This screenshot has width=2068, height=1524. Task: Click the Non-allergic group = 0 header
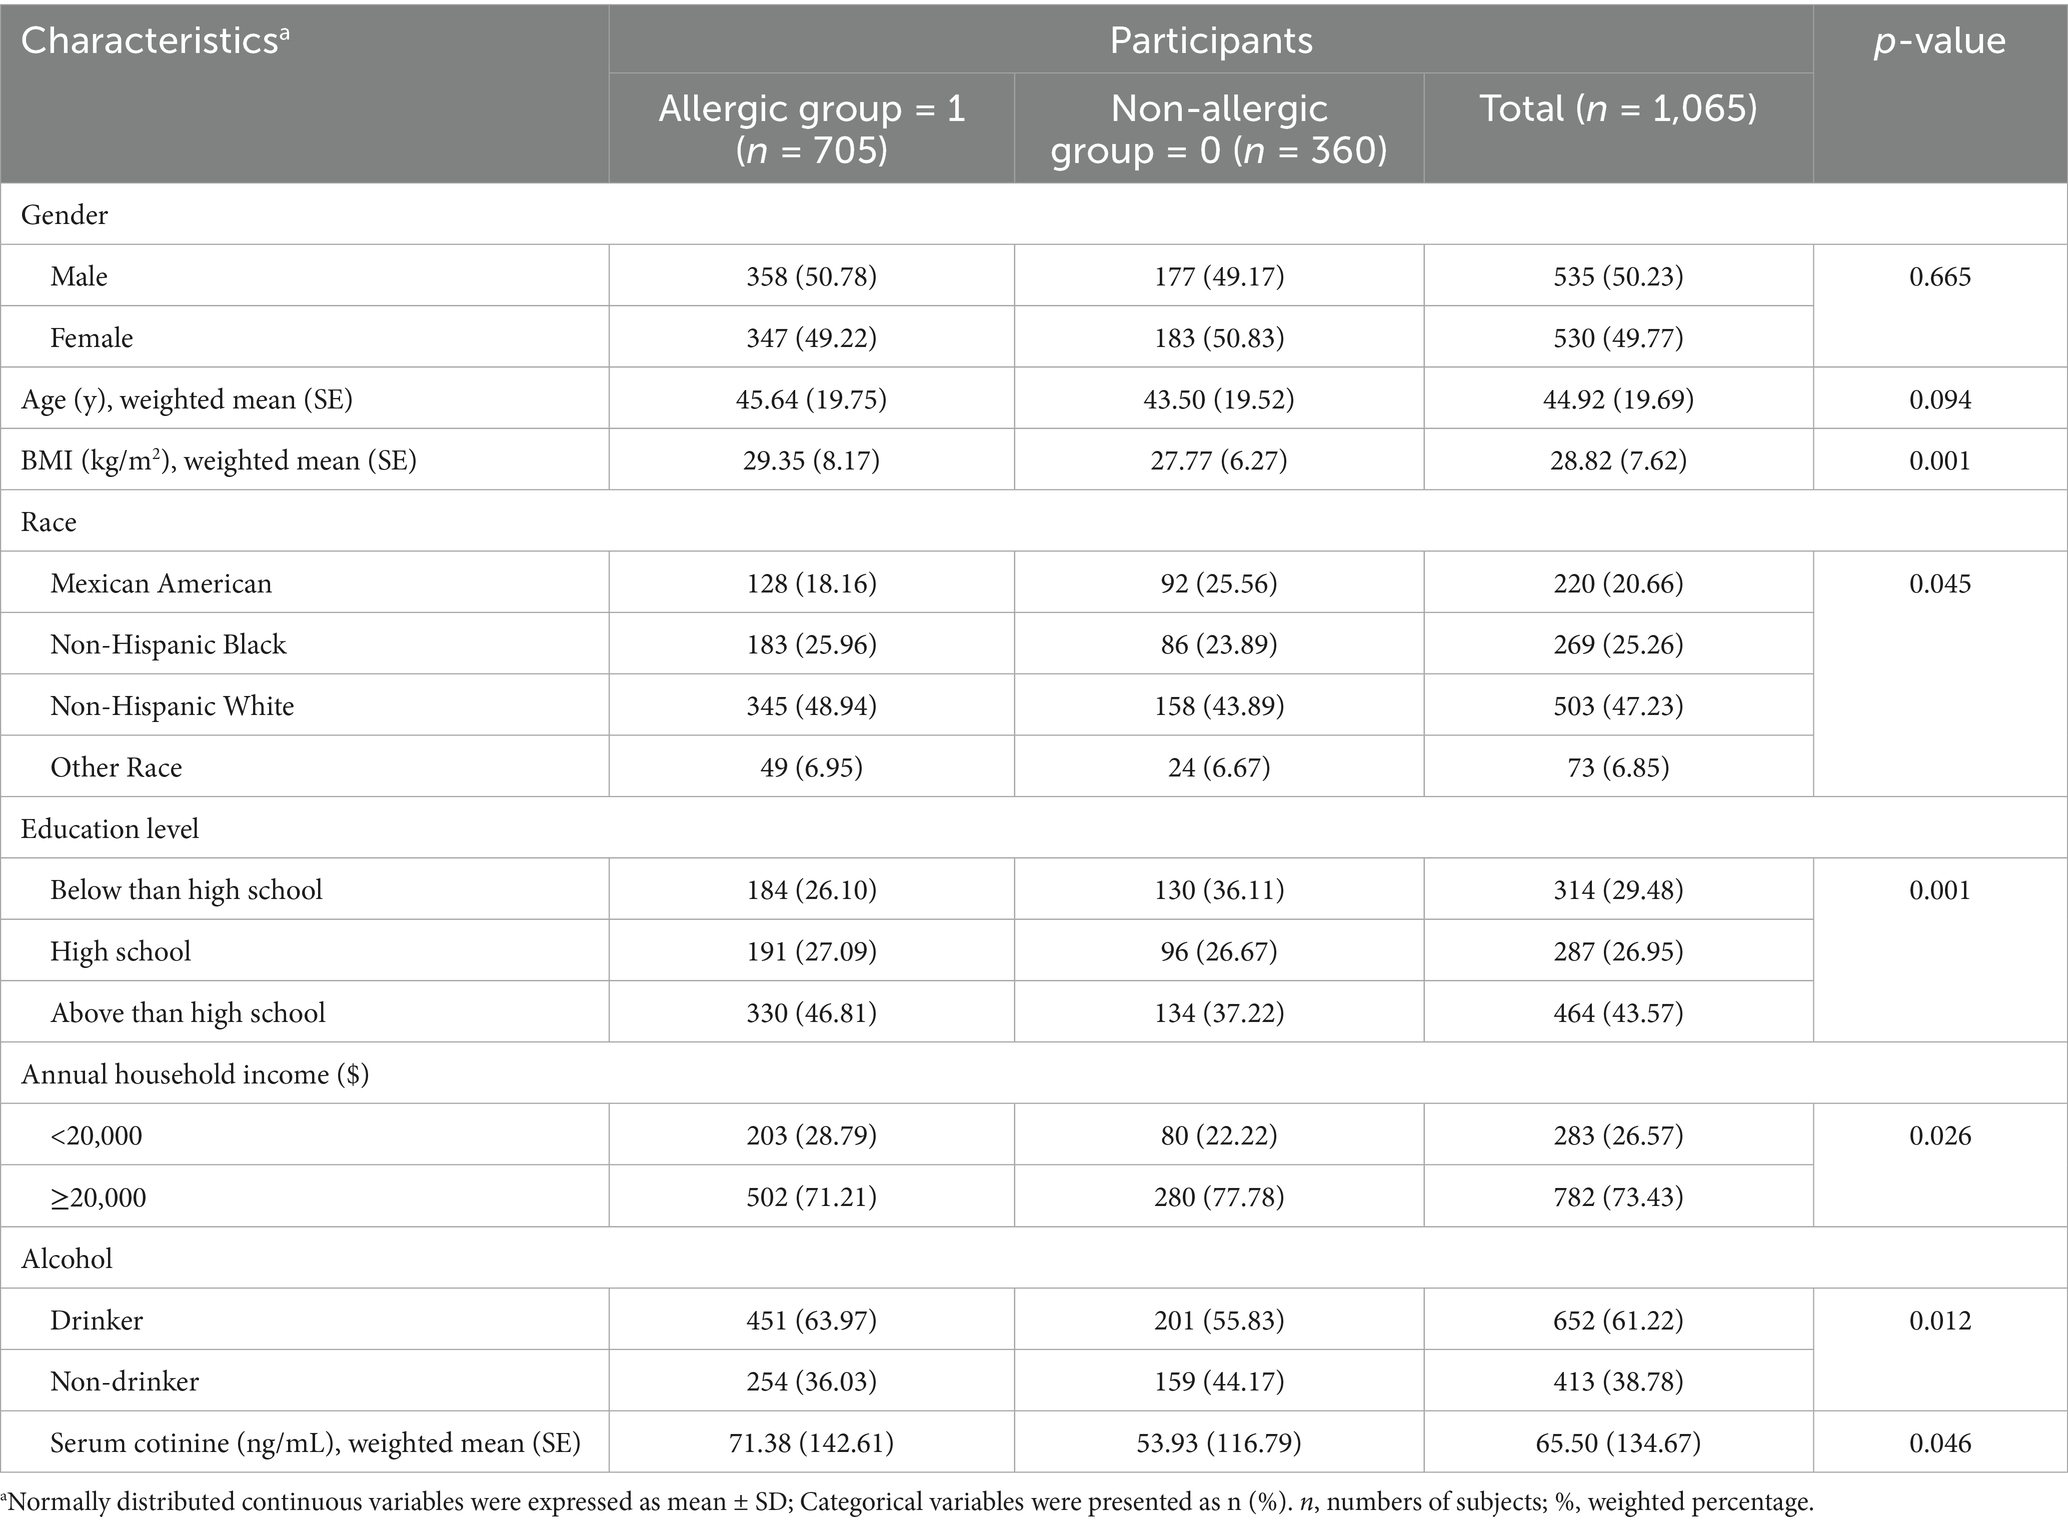pyautogui.click(x=1219, y=128)
